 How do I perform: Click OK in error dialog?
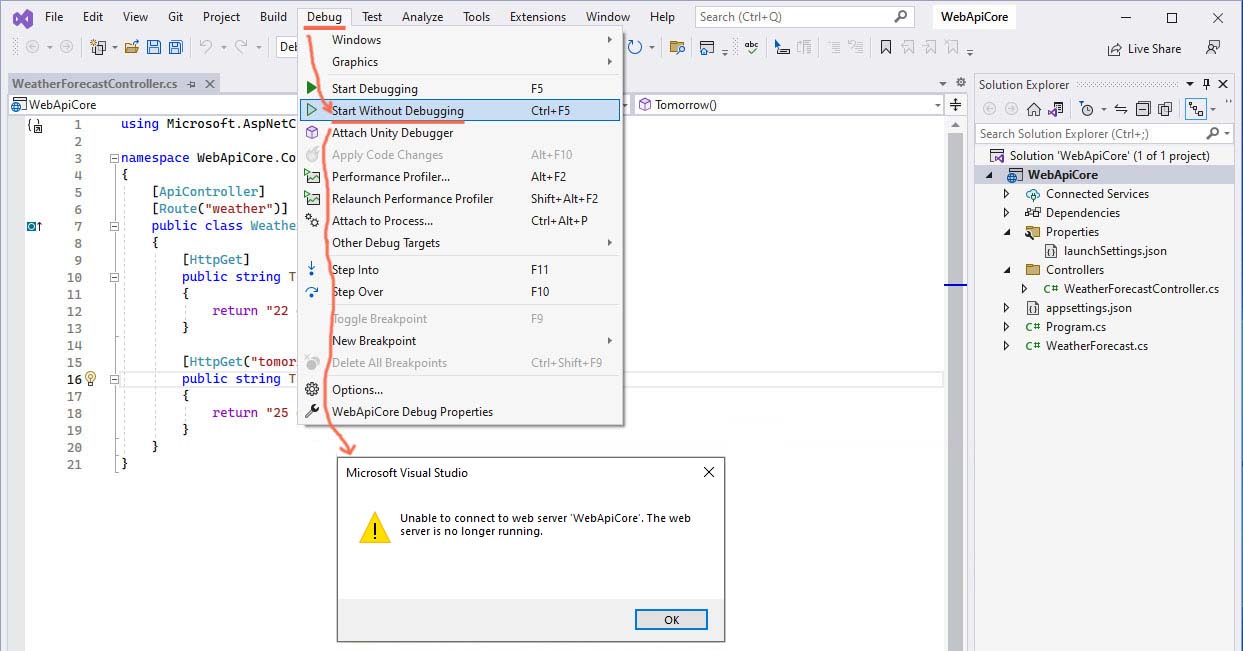coord(671,620)
